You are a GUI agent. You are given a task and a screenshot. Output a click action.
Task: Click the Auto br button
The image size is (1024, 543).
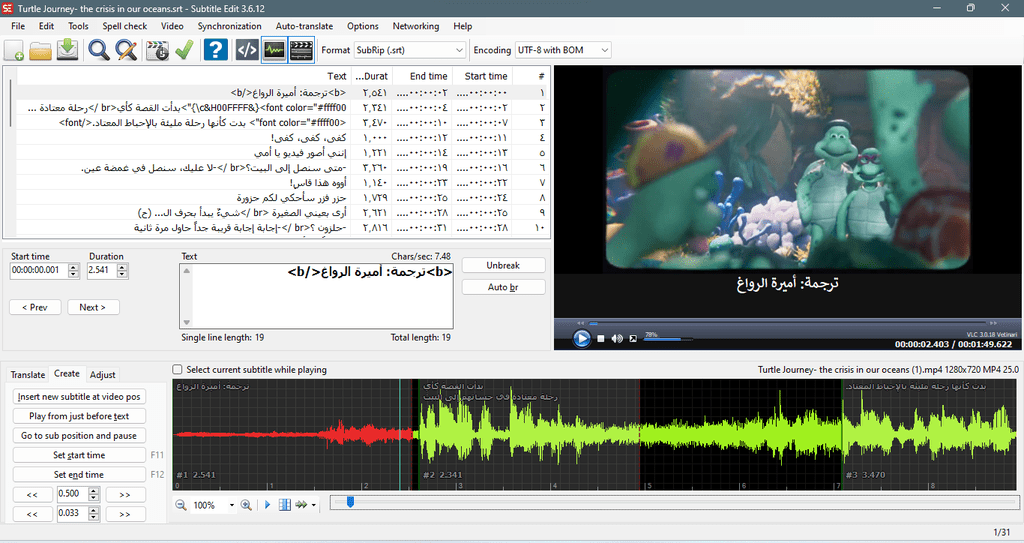pyautogui.click(x=503, y=287)
